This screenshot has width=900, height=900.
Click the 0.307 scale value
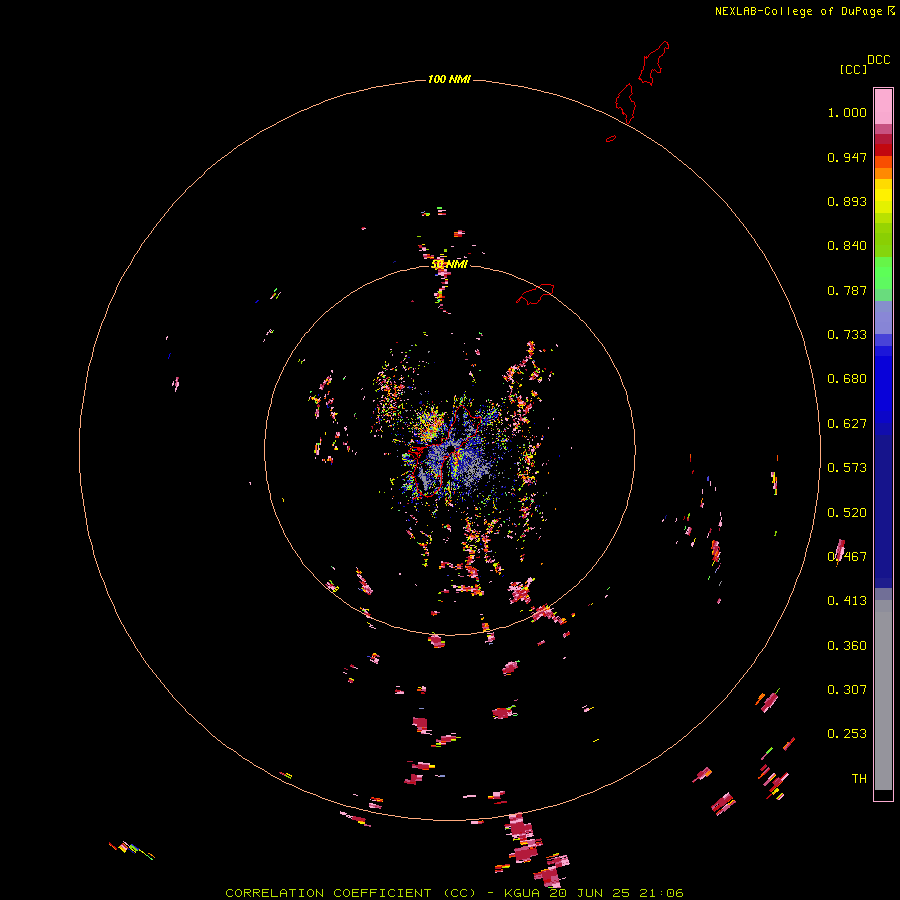click(847, 690)
